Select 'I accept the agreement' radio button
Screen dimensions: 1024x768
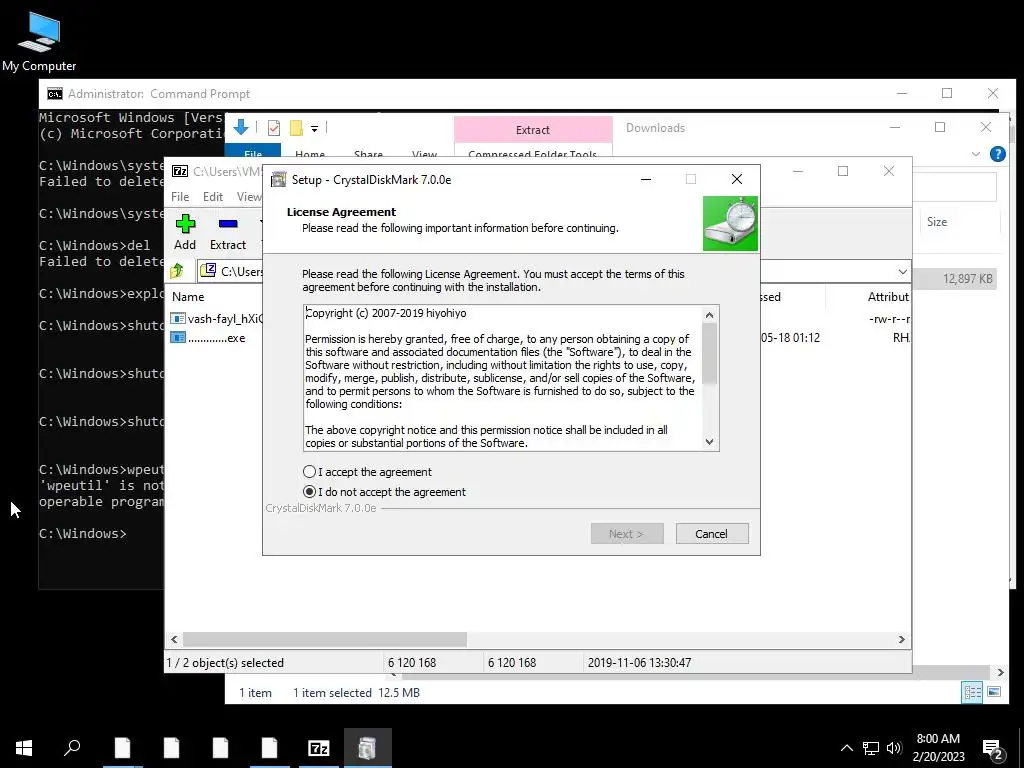coord(310,472)
